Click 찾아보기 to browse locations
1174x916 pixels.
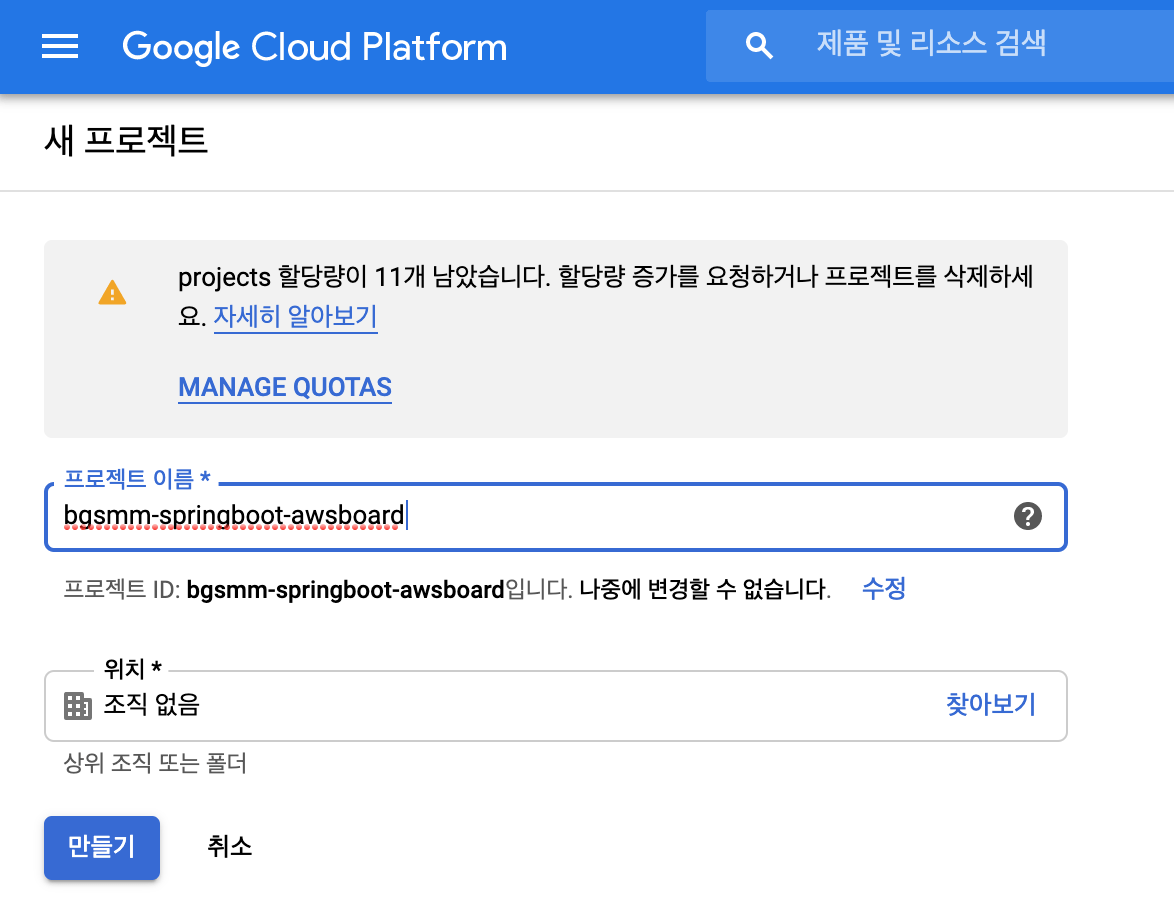[x=990, y=705]
